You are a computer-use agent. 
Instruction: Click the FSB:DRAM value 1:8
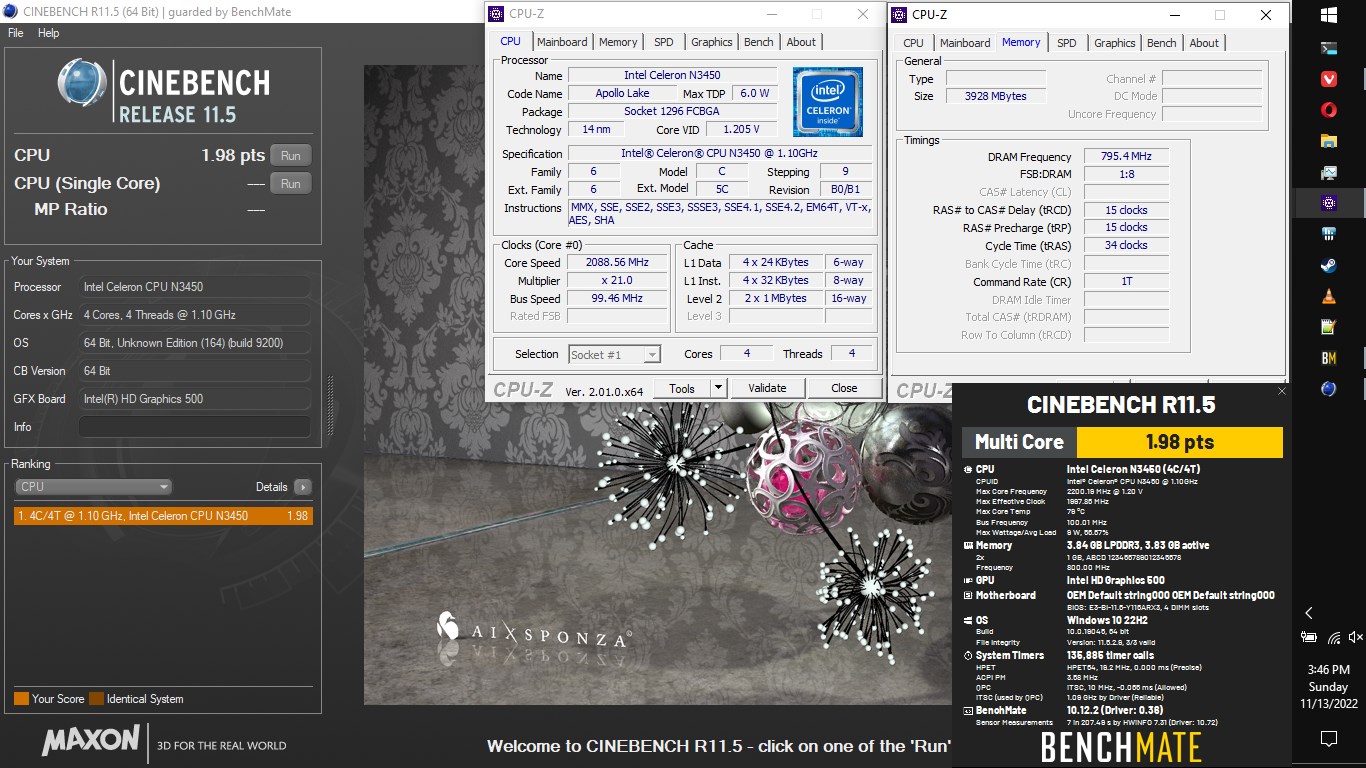coord(1126,174)
